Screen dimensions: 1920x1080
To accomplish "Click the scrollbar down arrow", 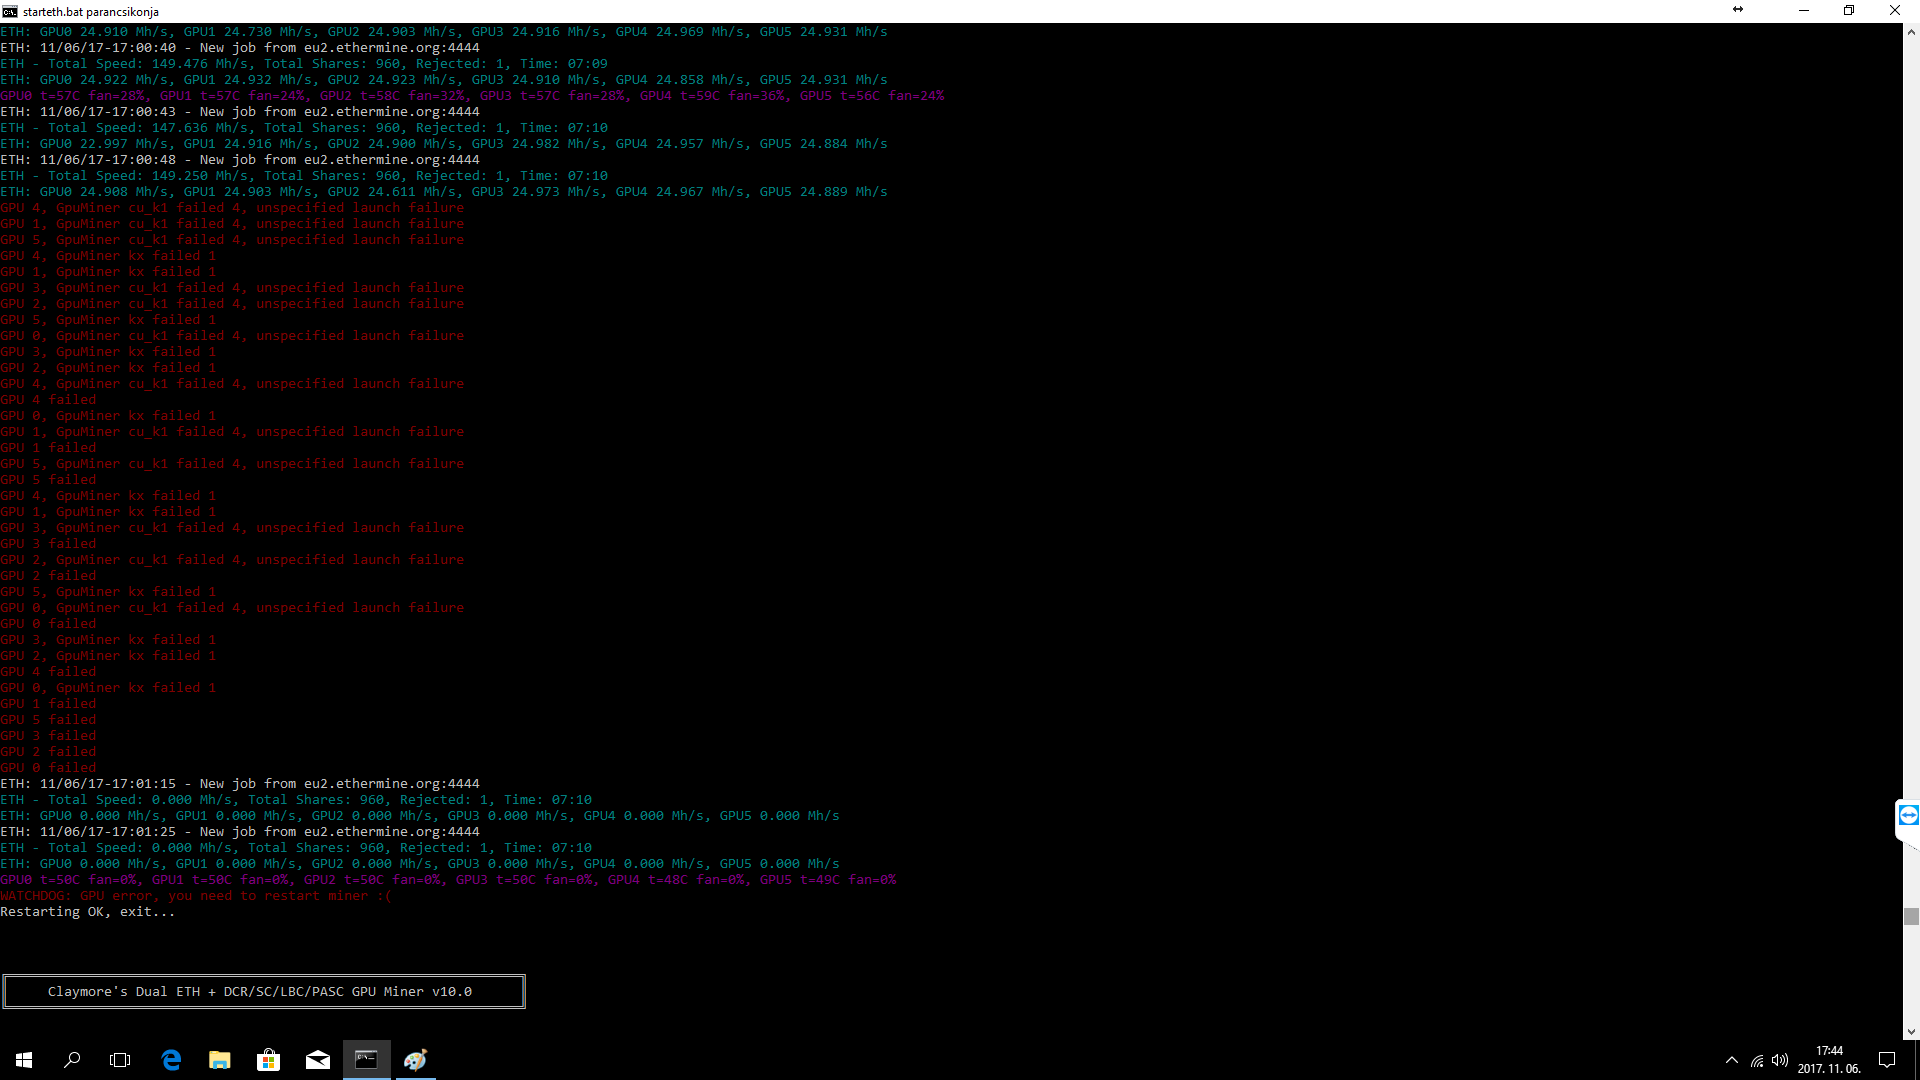I will coord(1911,1031).
